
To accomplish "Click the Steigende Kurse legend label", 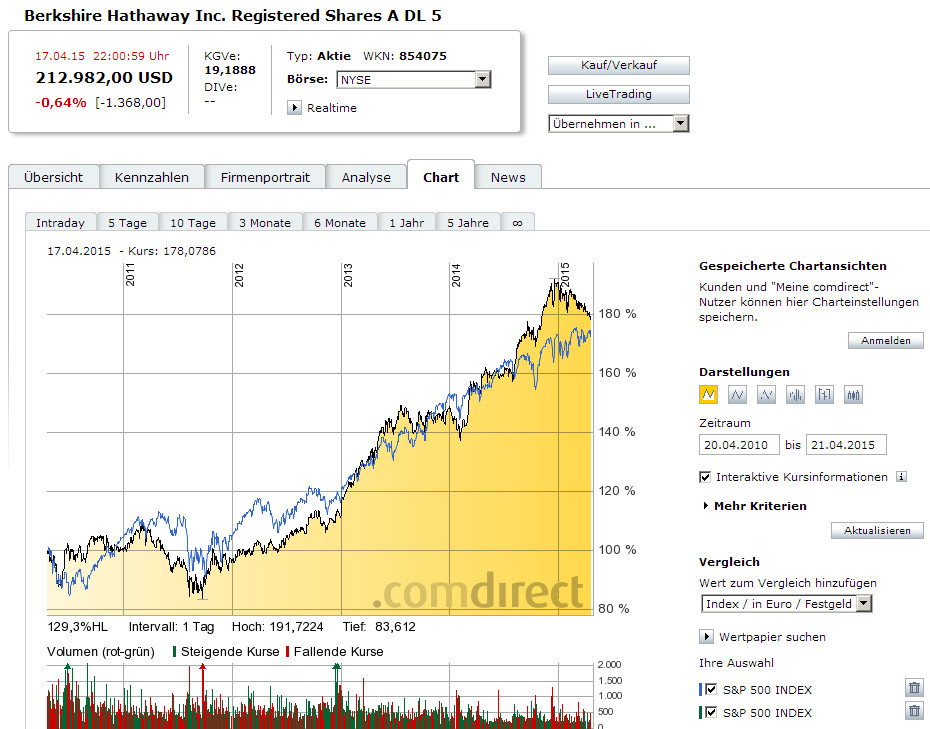I will (x=230, y=651).
